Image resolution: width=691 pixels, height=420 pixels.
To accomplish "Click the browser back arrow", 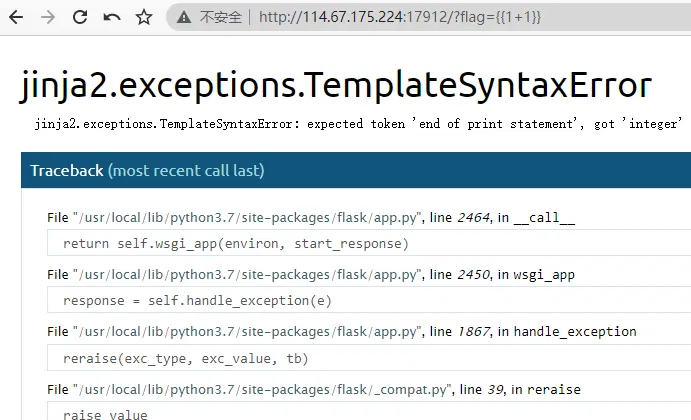I will coord(18,17).
